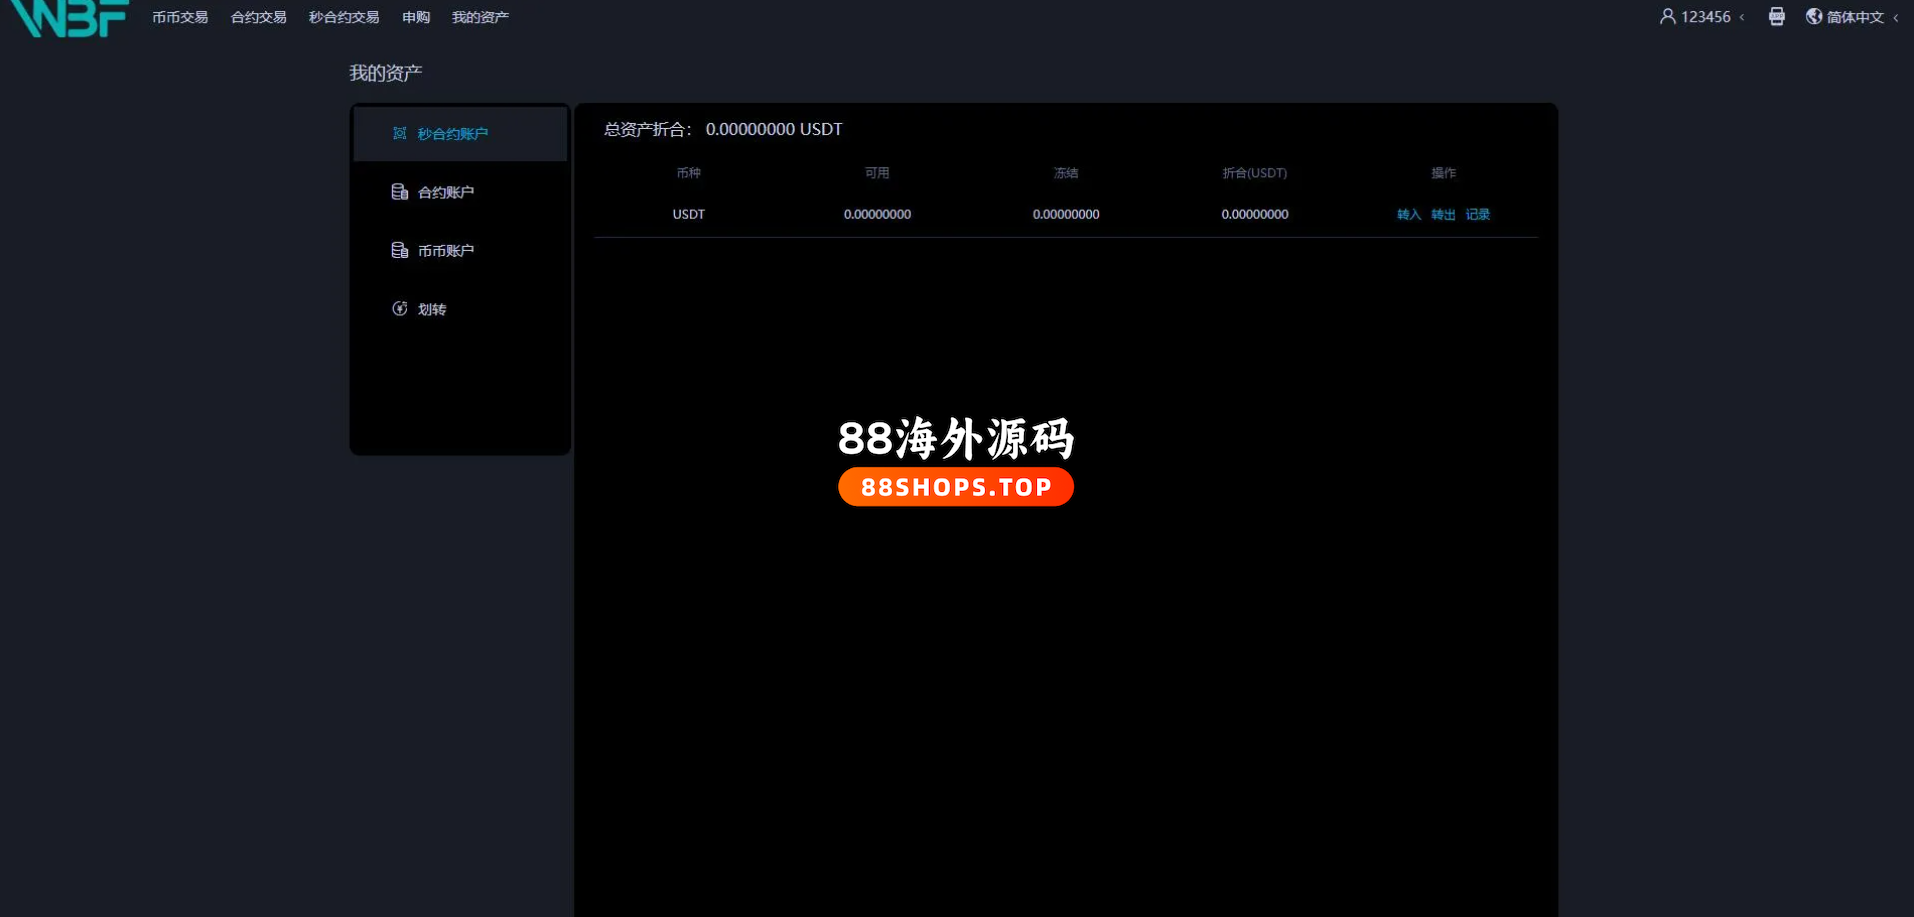Viewport: 1914px width, 917px height.
Task: Click the 转出 link for USDT
Action: click(1443, 215)
